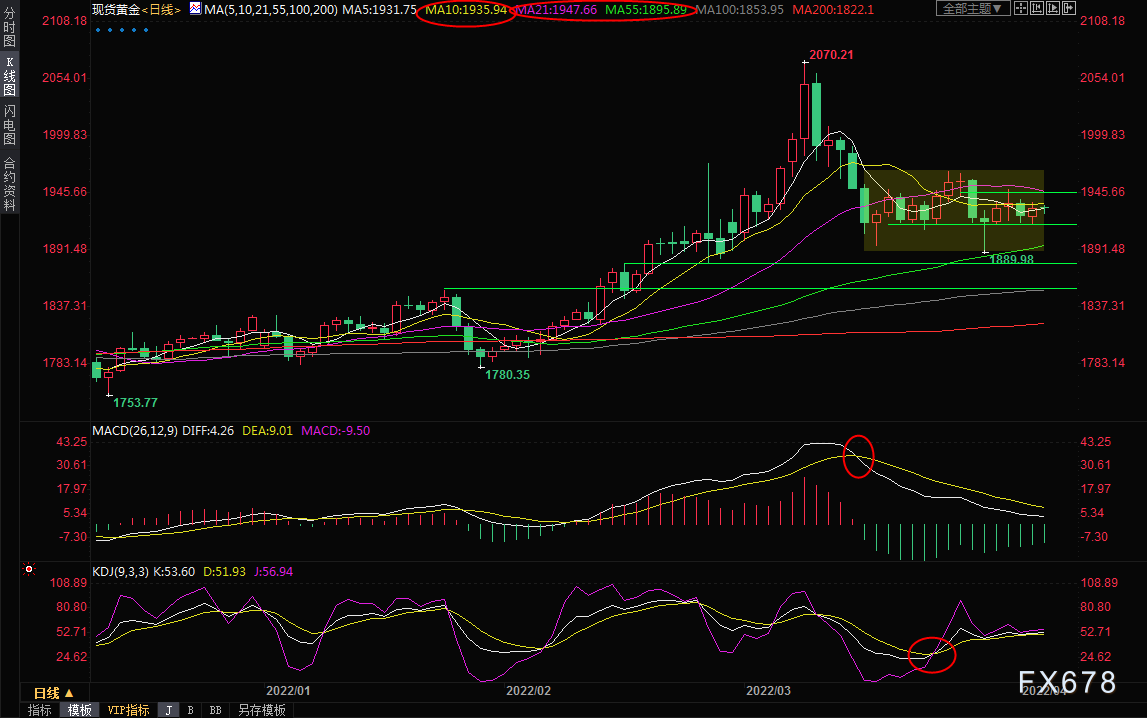This screenshot has width=1147, height=718.
Task: Click the 指标 indicators button
Action: tap(40, 710)
